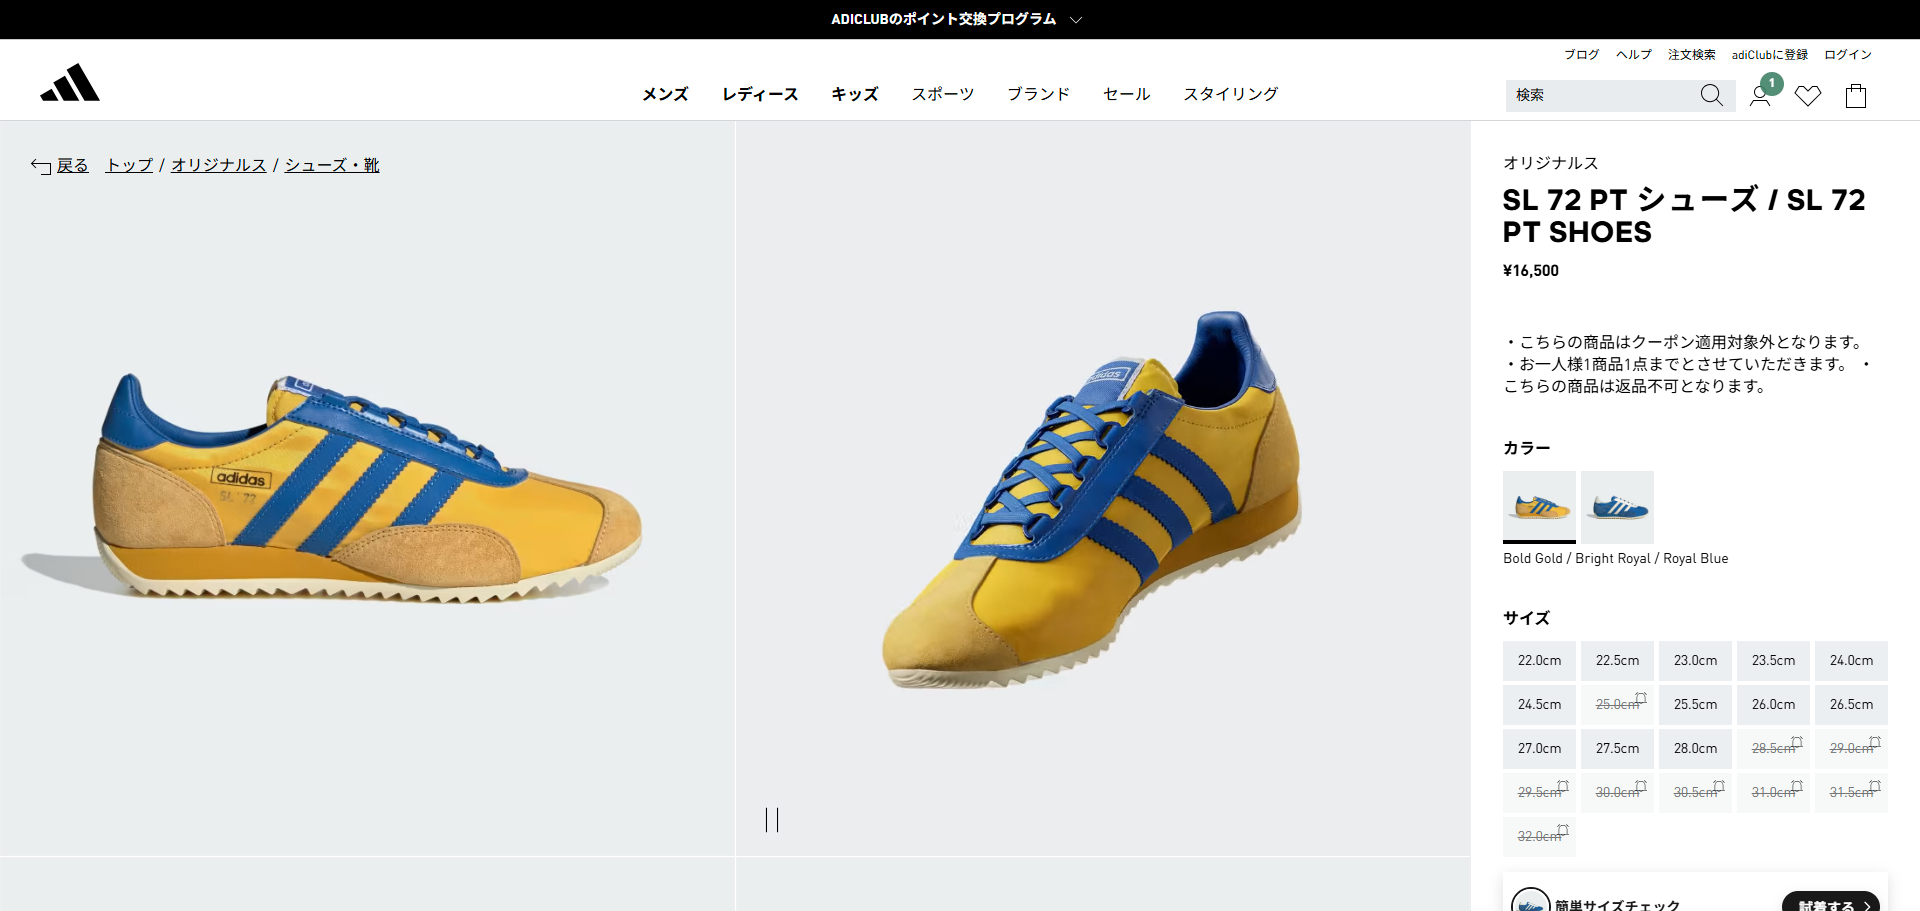Select size 26.5cm
Viewport: 1920px width, 911px height.
tap(1851, 705)
